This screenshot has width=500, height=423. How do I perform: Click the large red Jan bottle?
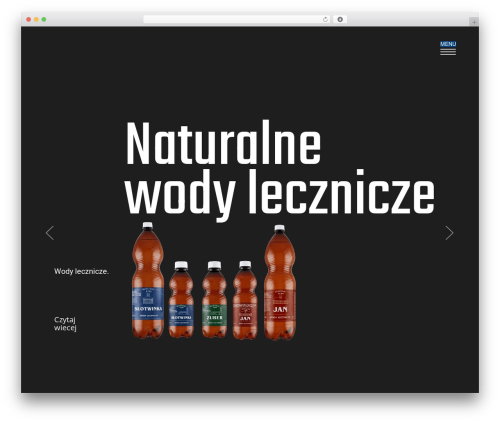(280, 282)
